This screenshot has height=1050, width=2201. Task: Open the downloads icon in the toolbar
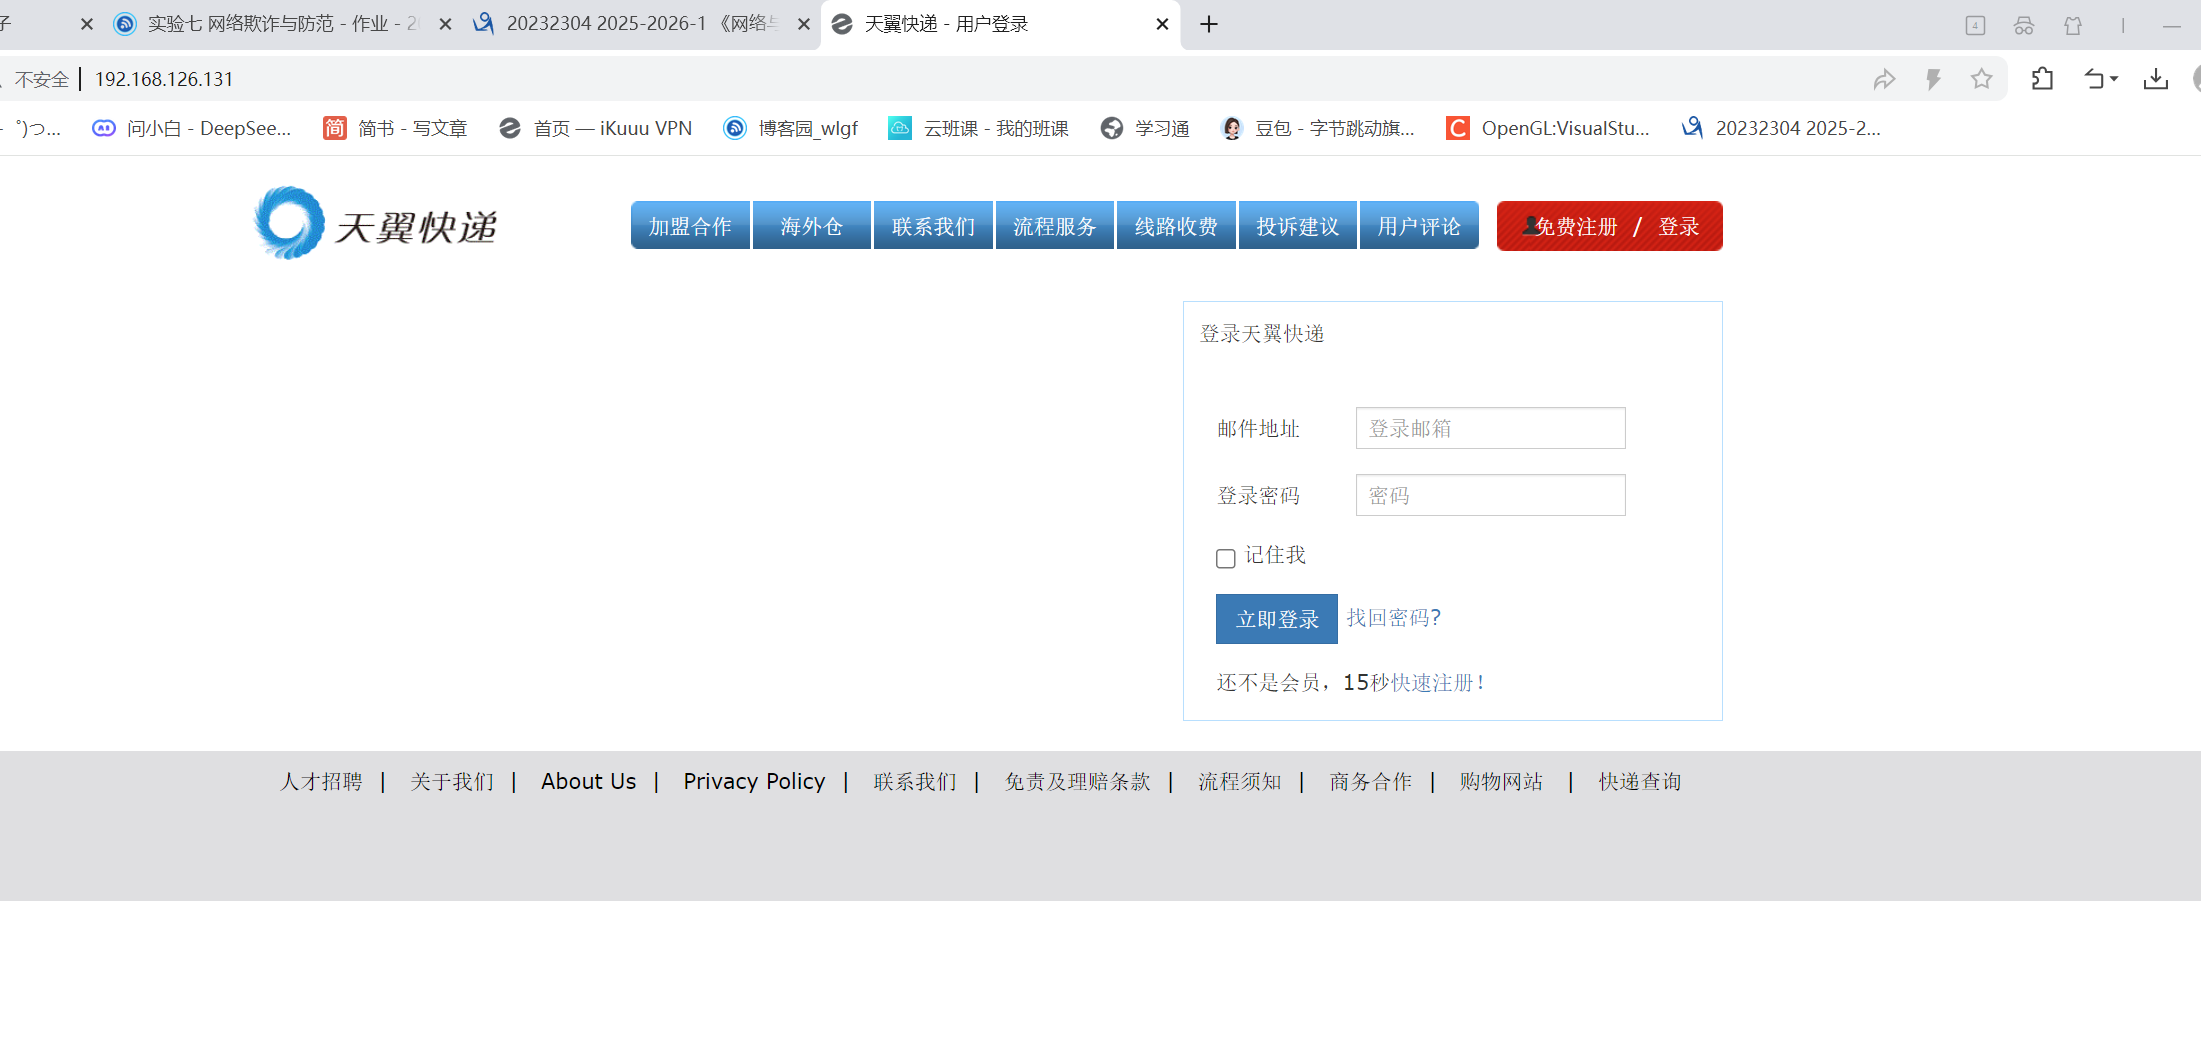(2156, 78)
